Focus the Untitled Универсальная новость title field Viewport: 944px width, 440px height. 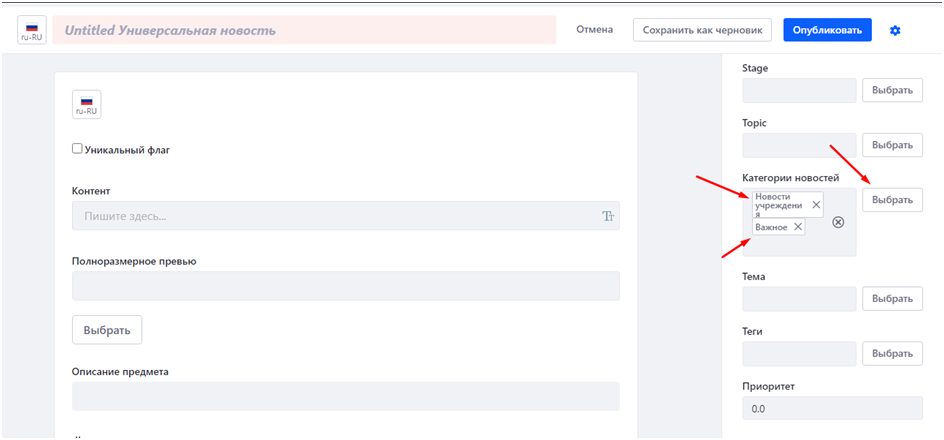(x=305, y=31)
